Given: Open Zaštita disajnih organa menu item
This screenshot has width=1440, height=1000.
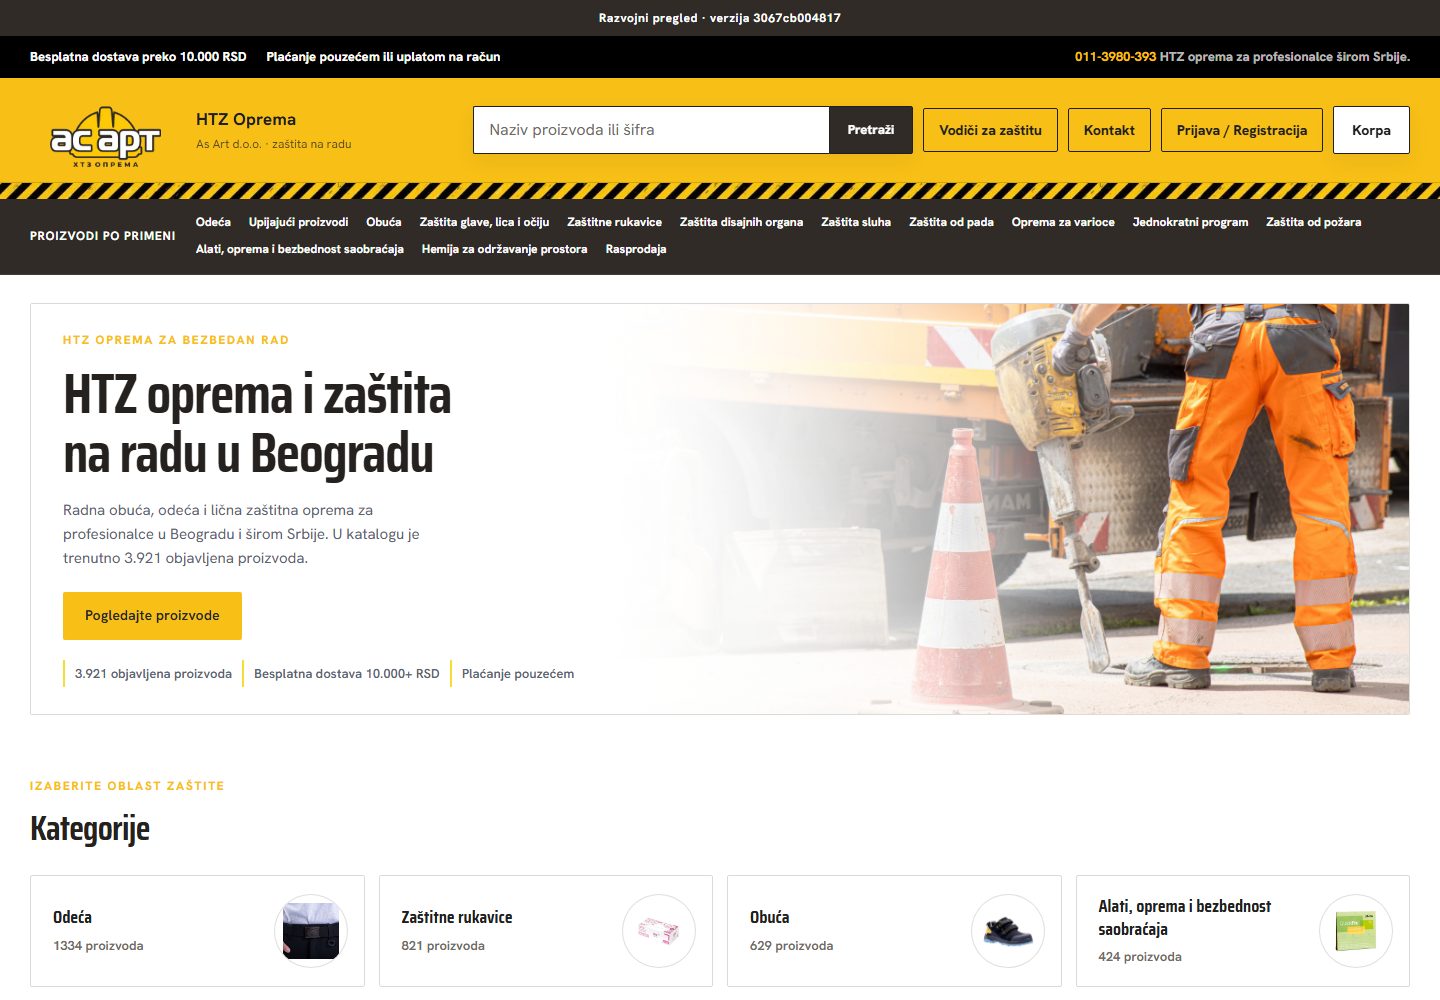Looking at the screenshot, I should [x=741, y=222].
